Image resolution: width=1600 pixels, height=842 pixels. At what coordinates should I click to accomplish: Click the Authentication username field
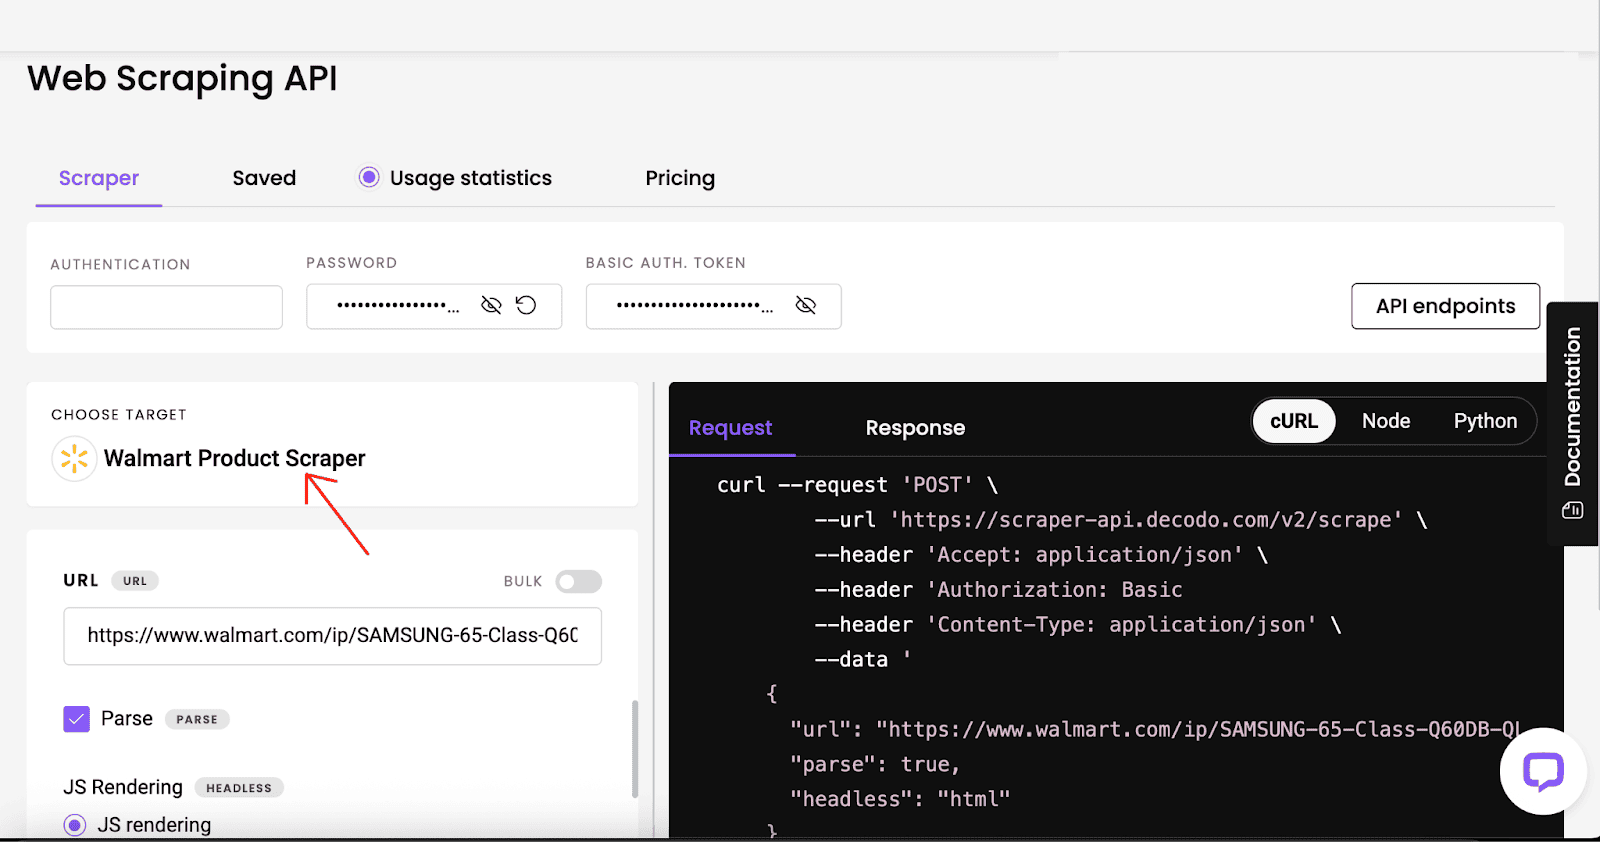pyautogui.click(x=166, y=307)
